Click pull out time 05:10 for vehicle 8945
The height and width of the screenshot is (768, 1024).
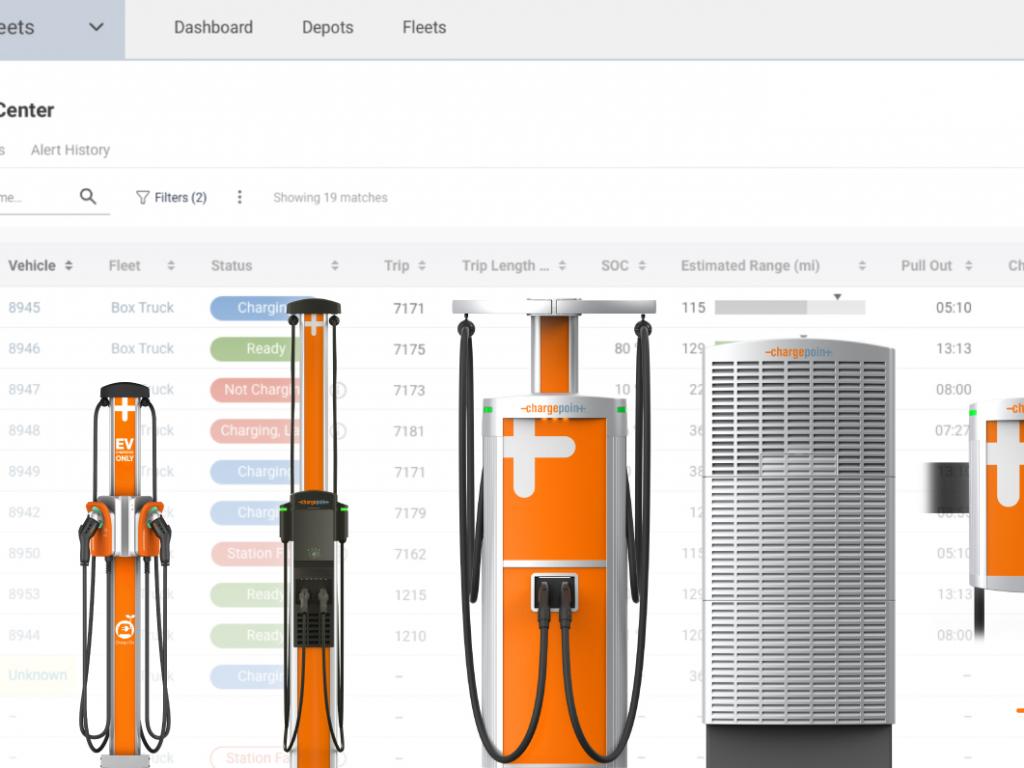tap(953, 308)
